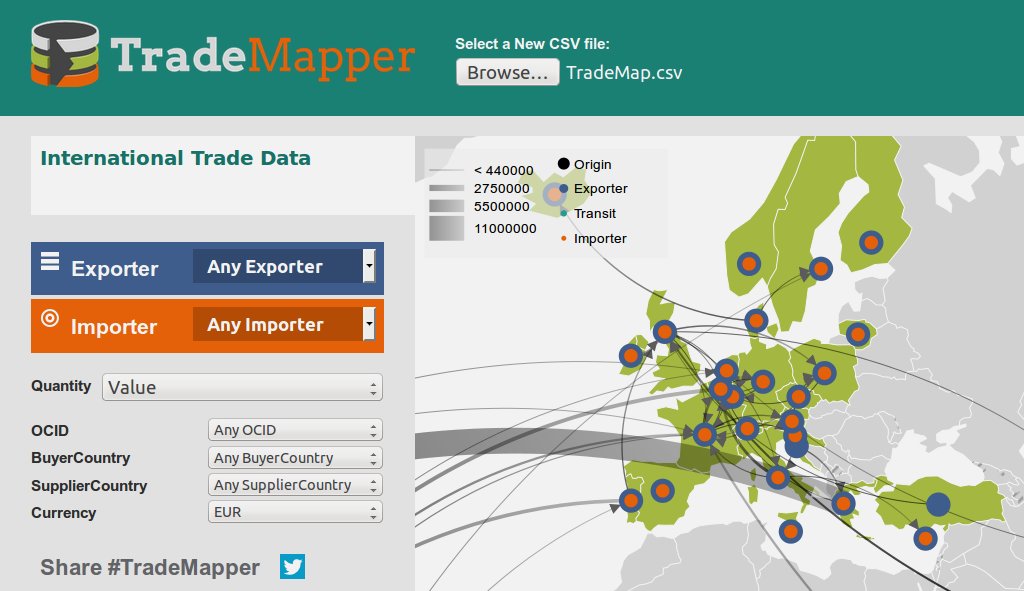The image size is (1024, 591).
Task: Expand the Any SupplierCountry dropdown
Action: click(x=295, y=485)
